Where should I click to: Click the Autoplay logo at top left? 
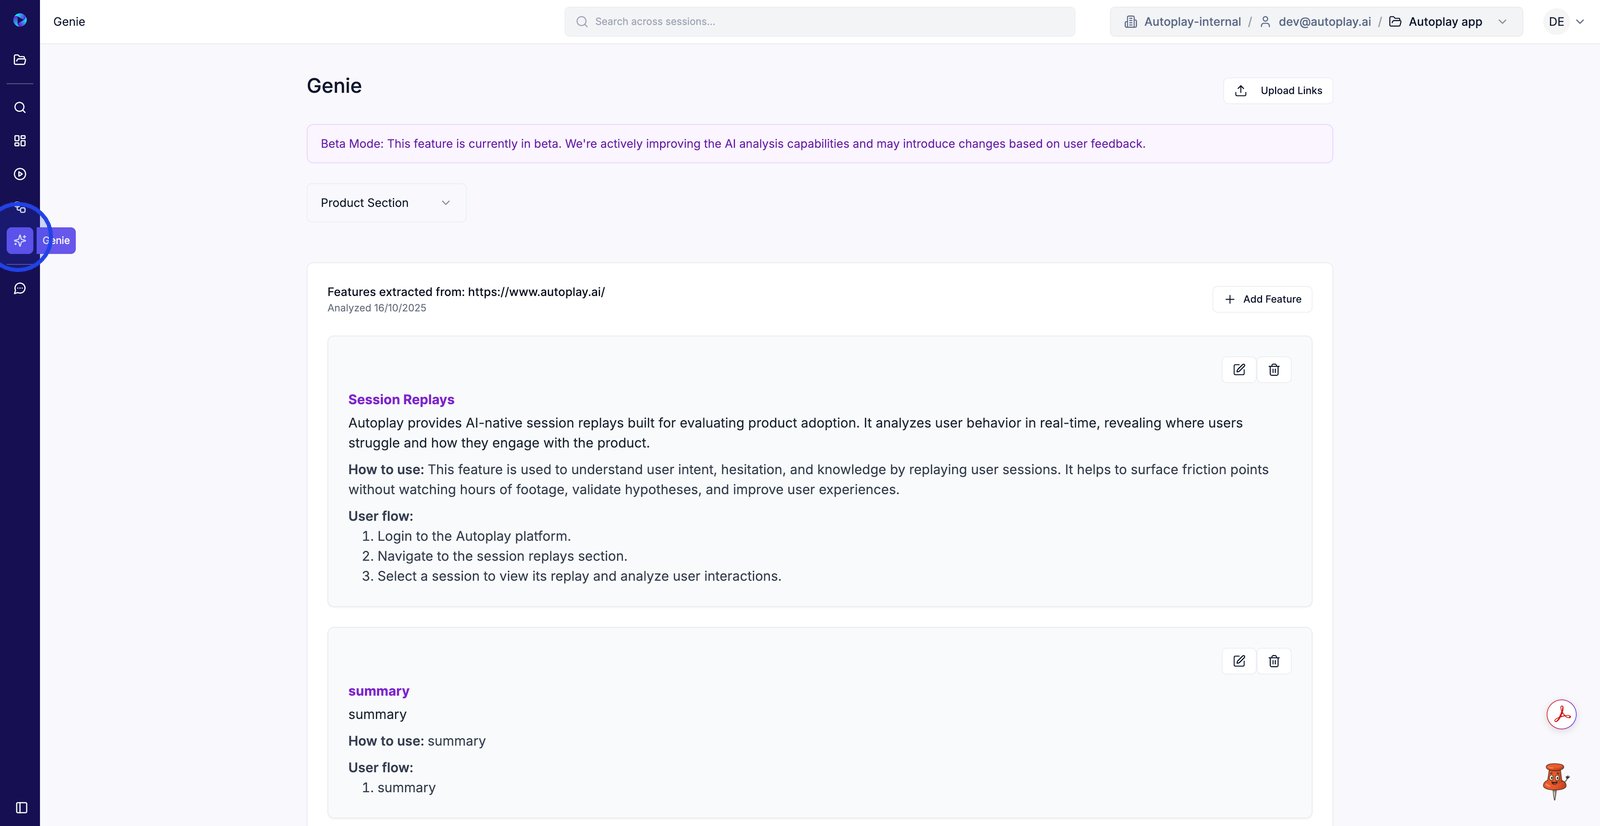20,20
